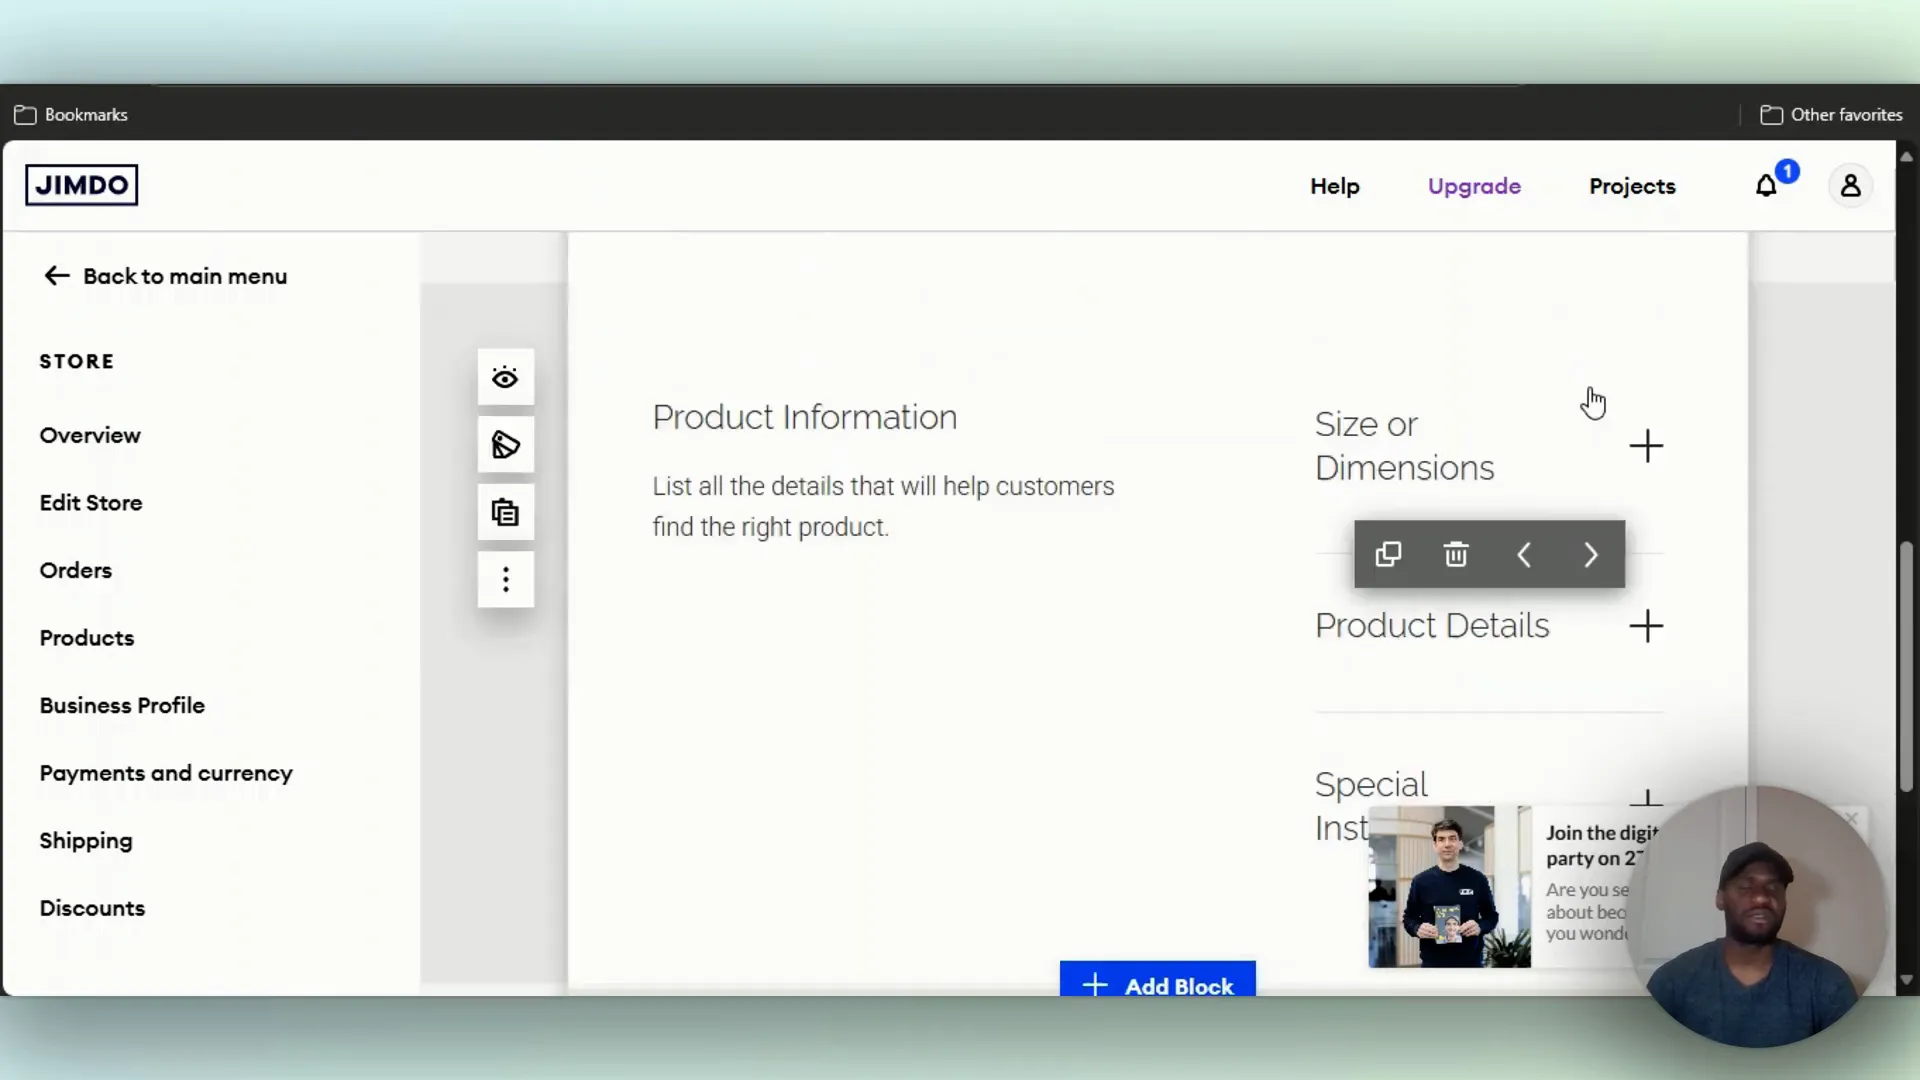Click the eye preview icon
This screenshot has width=1920, height=1080.
coord(505,378)
